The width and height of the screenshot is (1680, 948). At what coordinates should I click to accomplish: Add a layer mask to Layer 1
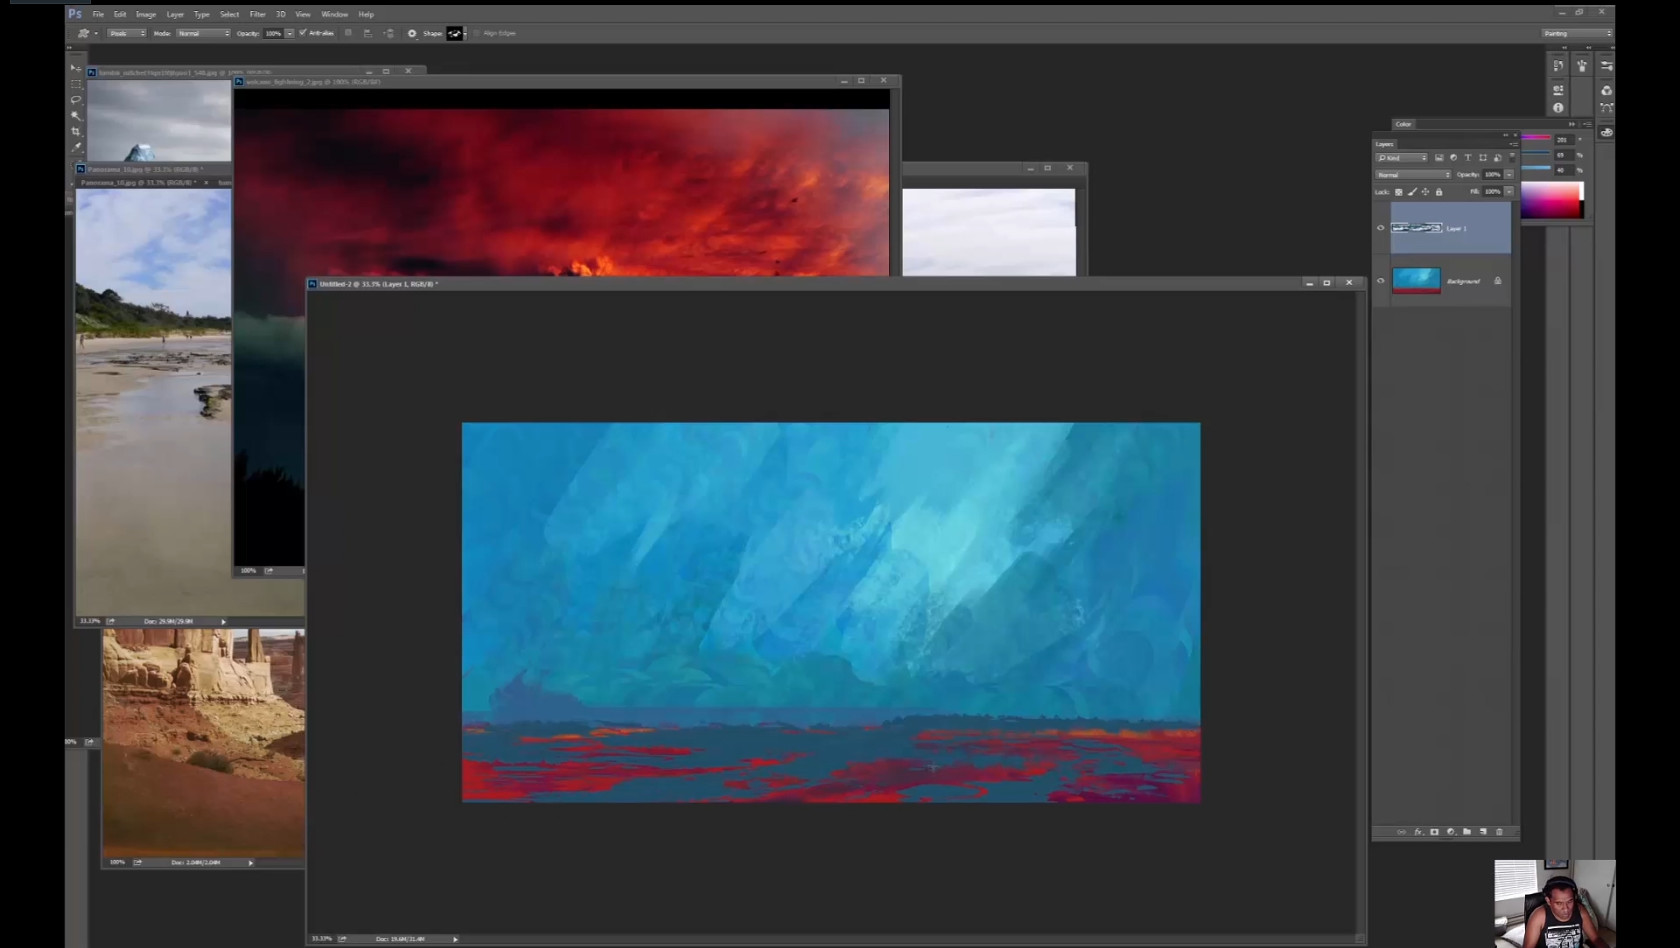point(1434,832)
